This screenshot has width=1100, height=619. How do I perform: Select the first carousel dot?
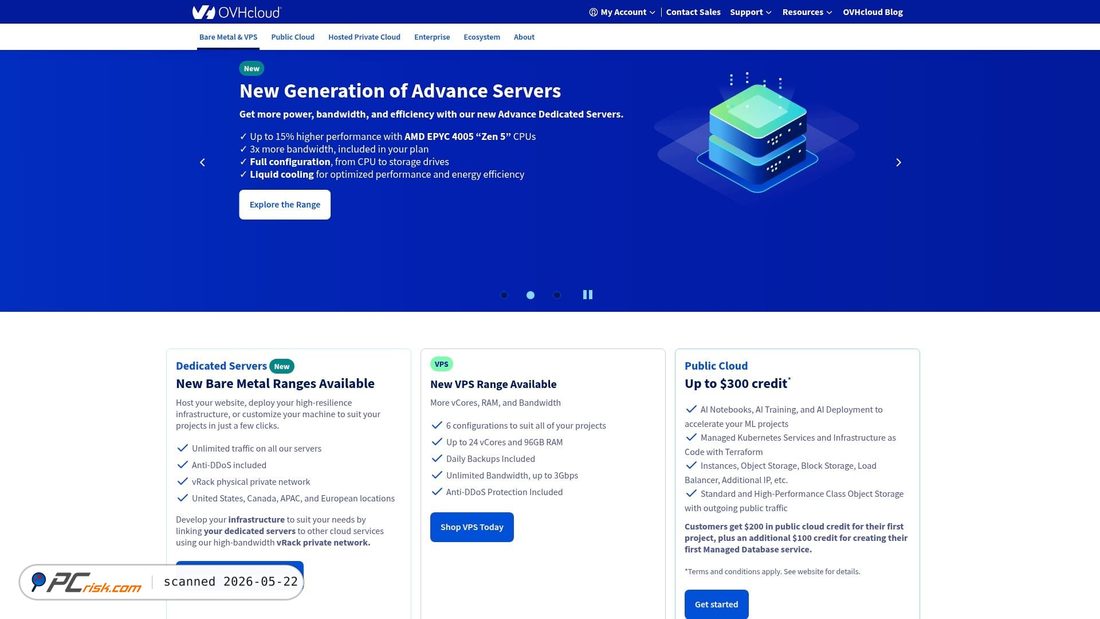click(504, 295)
